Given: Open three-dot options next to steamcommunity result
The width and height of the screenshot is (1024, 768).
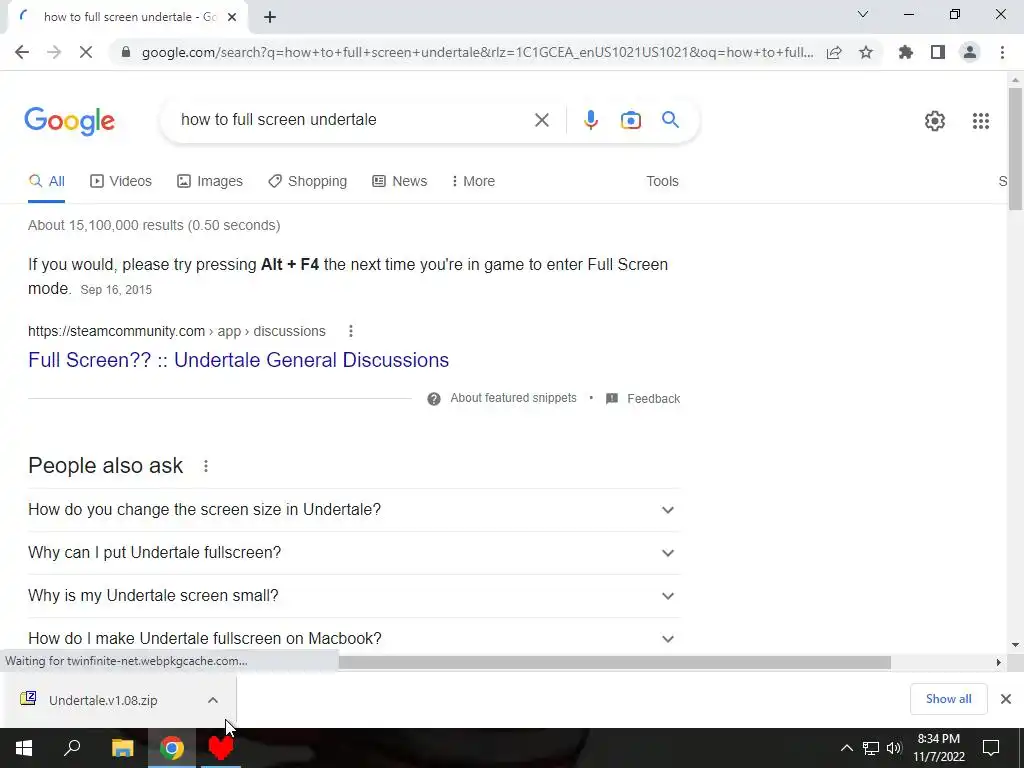Looking at the screenshot, I should click(x=351, y=331).
